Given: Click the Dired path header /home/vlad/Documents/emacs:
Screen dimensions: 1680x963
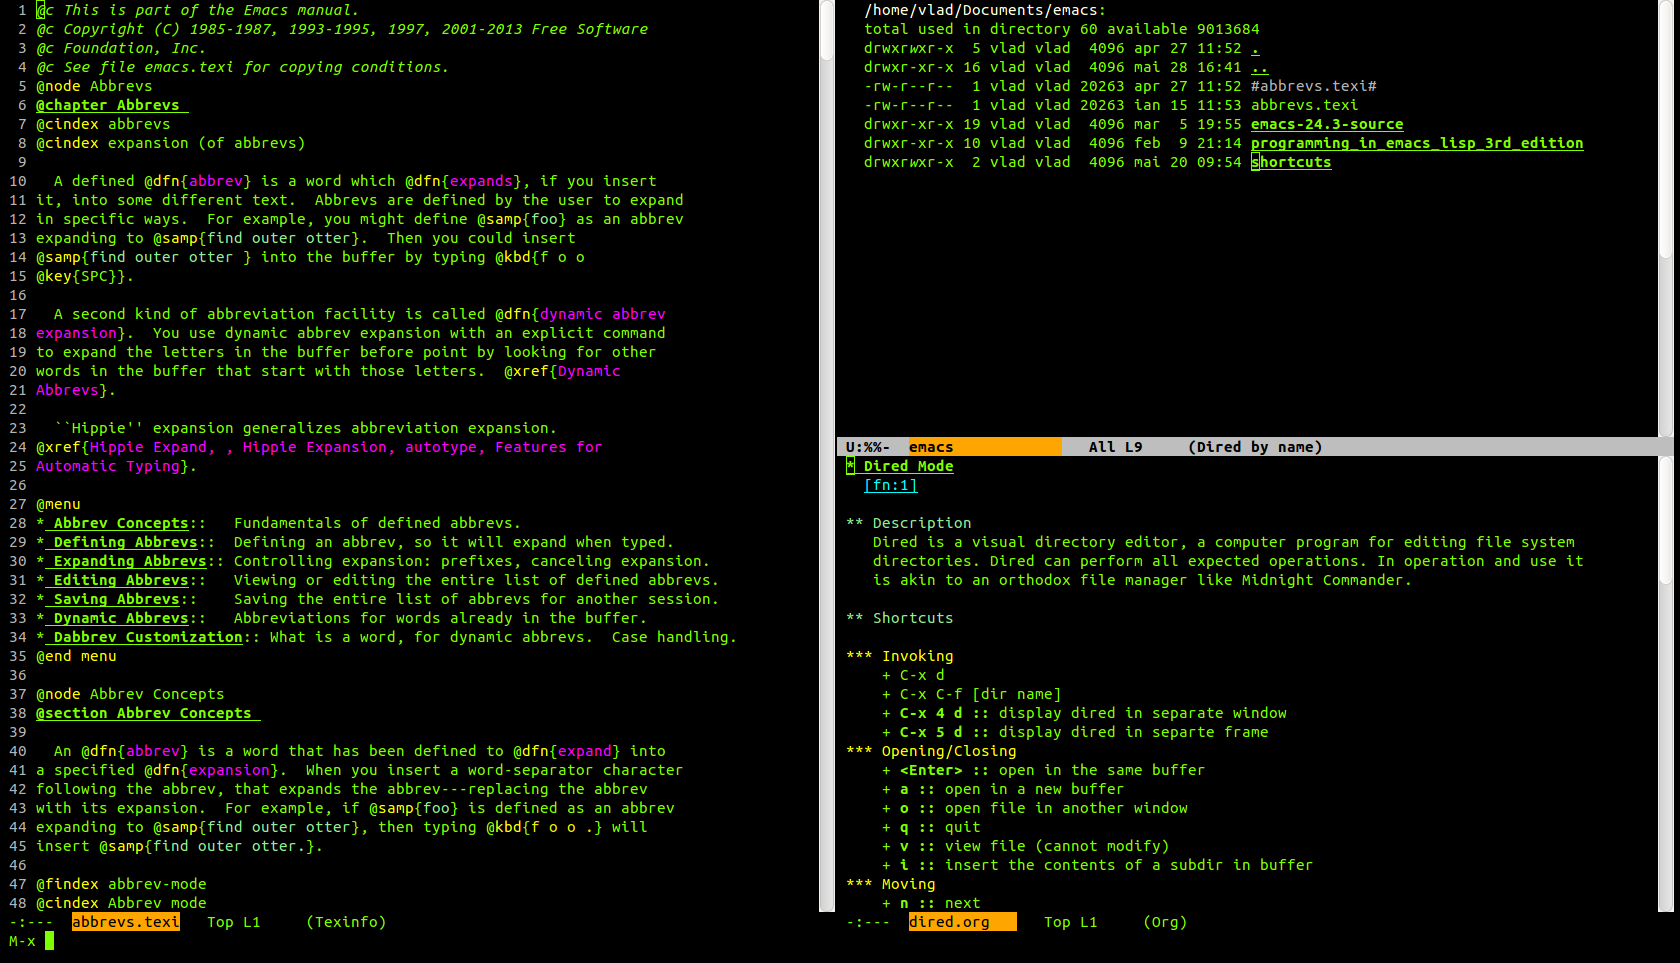Looking at the screenshot, I should pyautogui.click(x=985, y=10).
